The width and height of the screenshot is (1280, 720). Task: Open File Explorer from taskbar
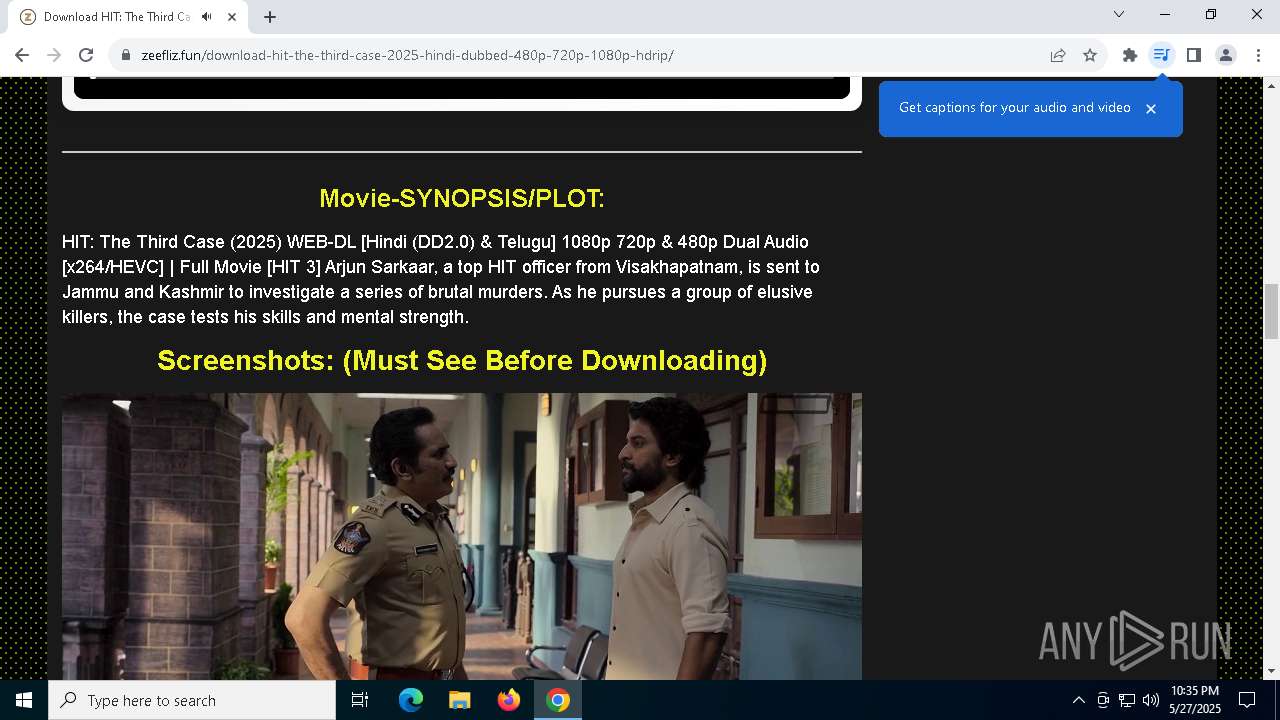click(x=459, y=700)
